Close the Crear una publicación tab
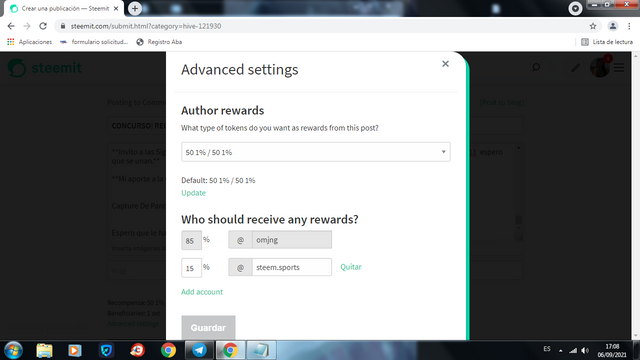Screen dimensions: 640x360 click(x=116, y=9)
